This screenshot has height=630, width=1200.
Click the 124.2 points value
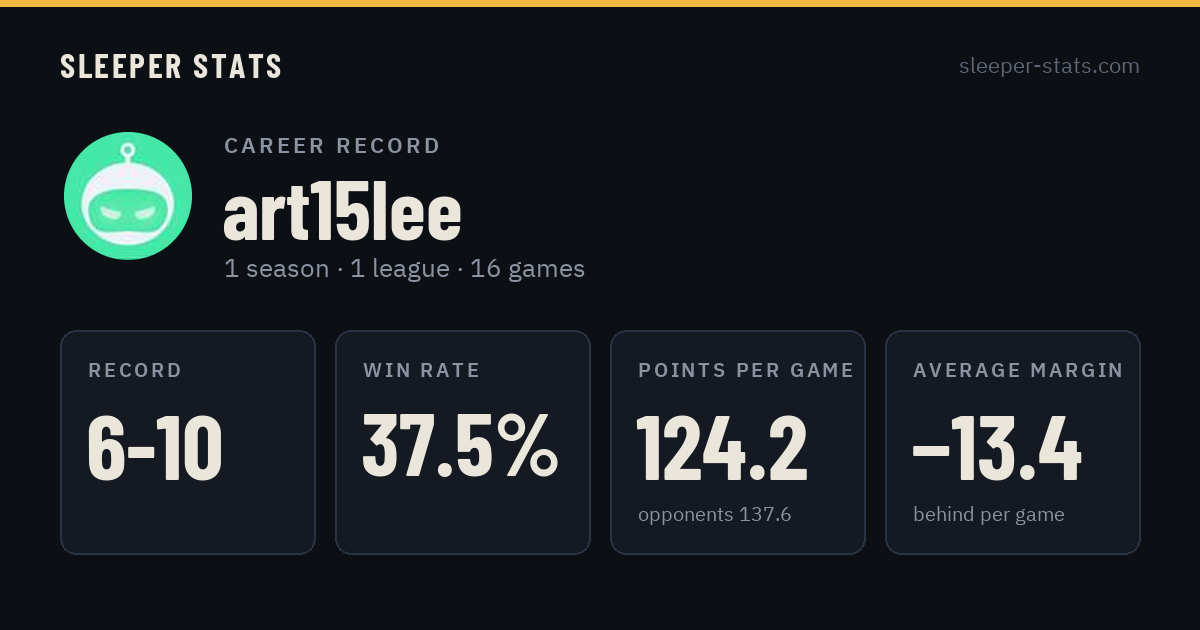pos(722,449)
